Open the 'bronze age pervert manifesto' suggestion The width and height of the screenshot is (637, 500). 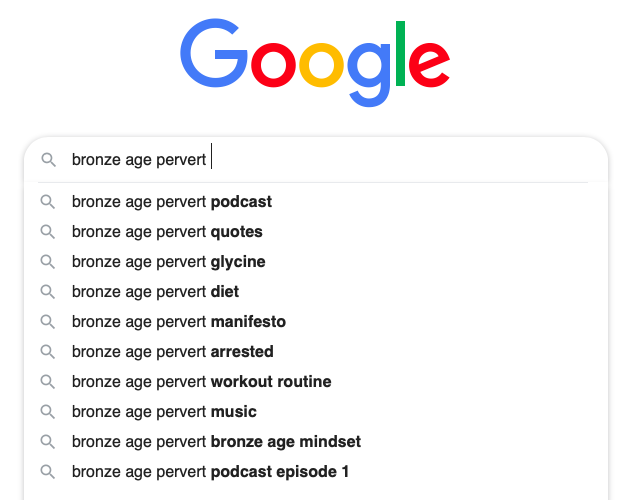(x=179, y=322)
